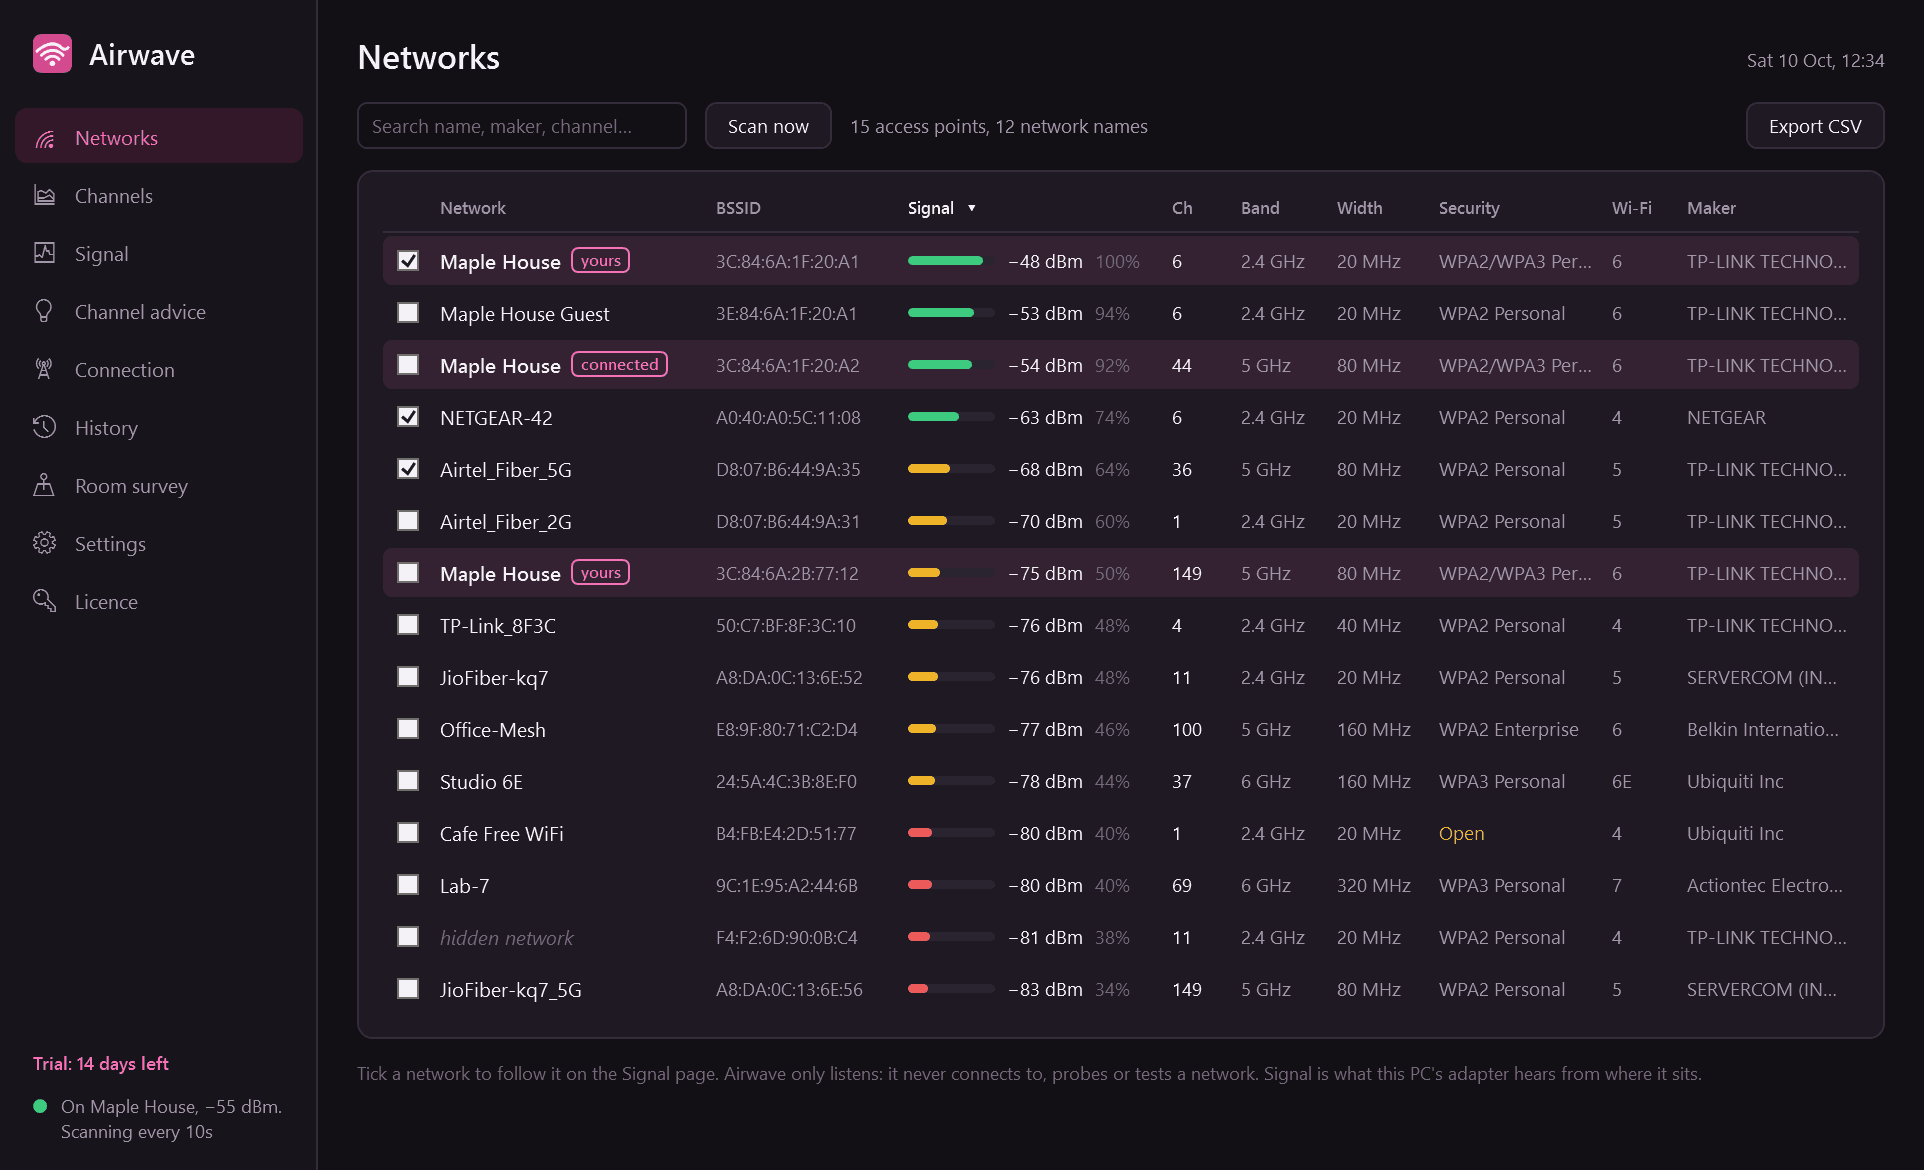Click the NETGEAR maker cell
Screen dimensions: 1924x1170
(x=1726, y=417)
